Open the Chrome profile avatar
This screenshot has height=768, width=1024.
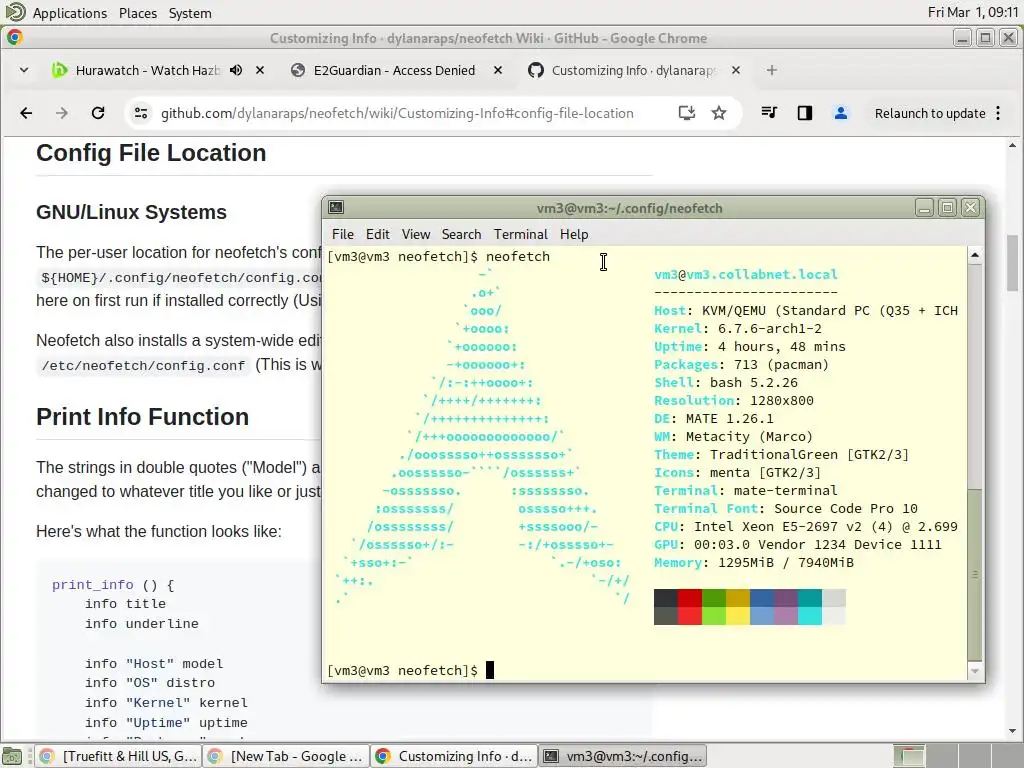pos(840,113)
